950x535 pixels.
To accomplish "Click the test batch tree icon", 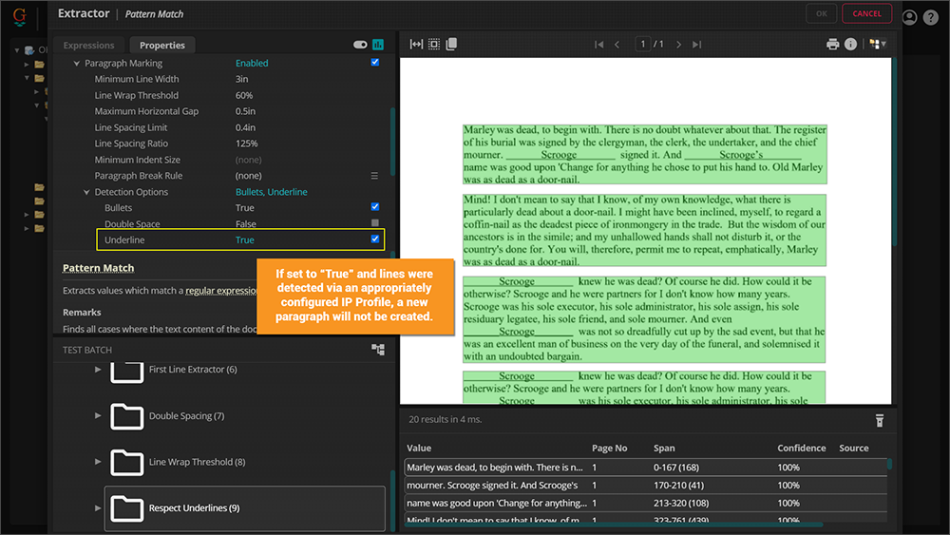I will point(378,350).
